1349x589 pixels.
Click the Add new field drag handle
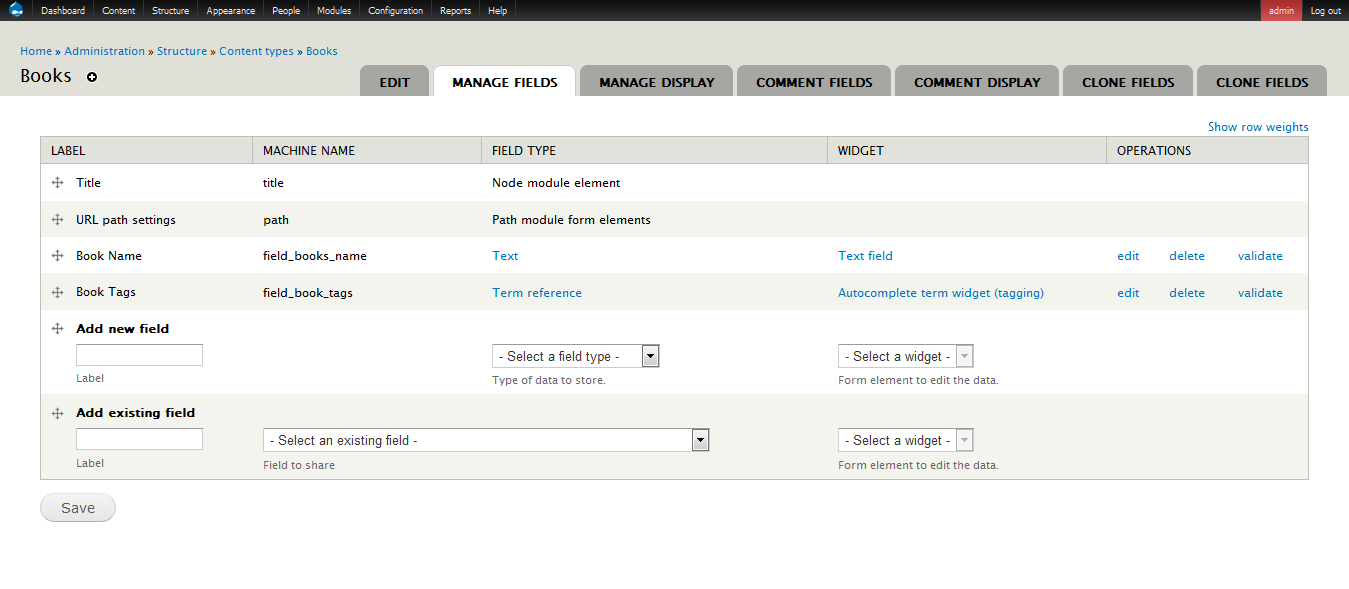(57, 329)
